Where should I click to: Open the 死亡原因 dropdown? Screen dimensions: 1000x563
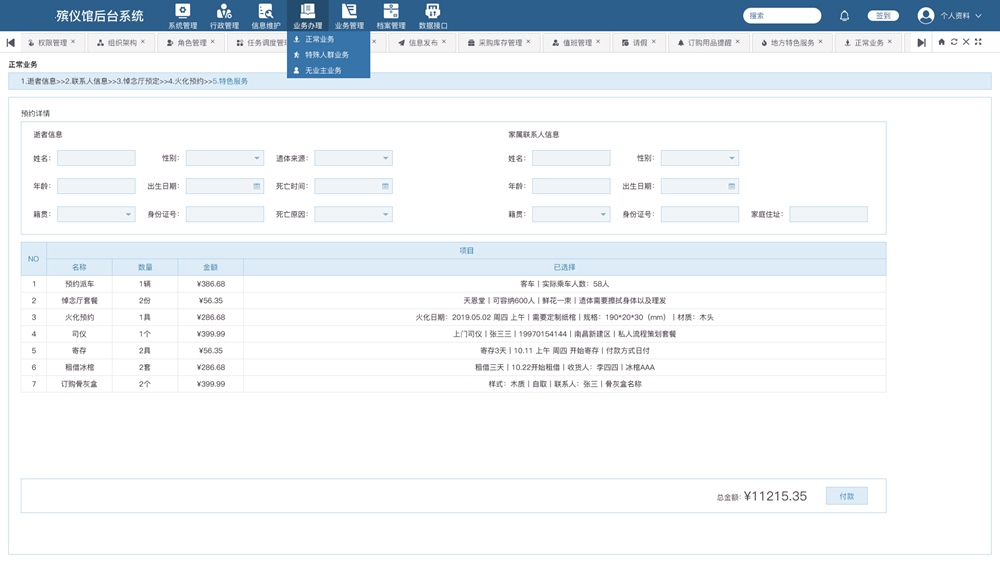[x=385, y=214]
